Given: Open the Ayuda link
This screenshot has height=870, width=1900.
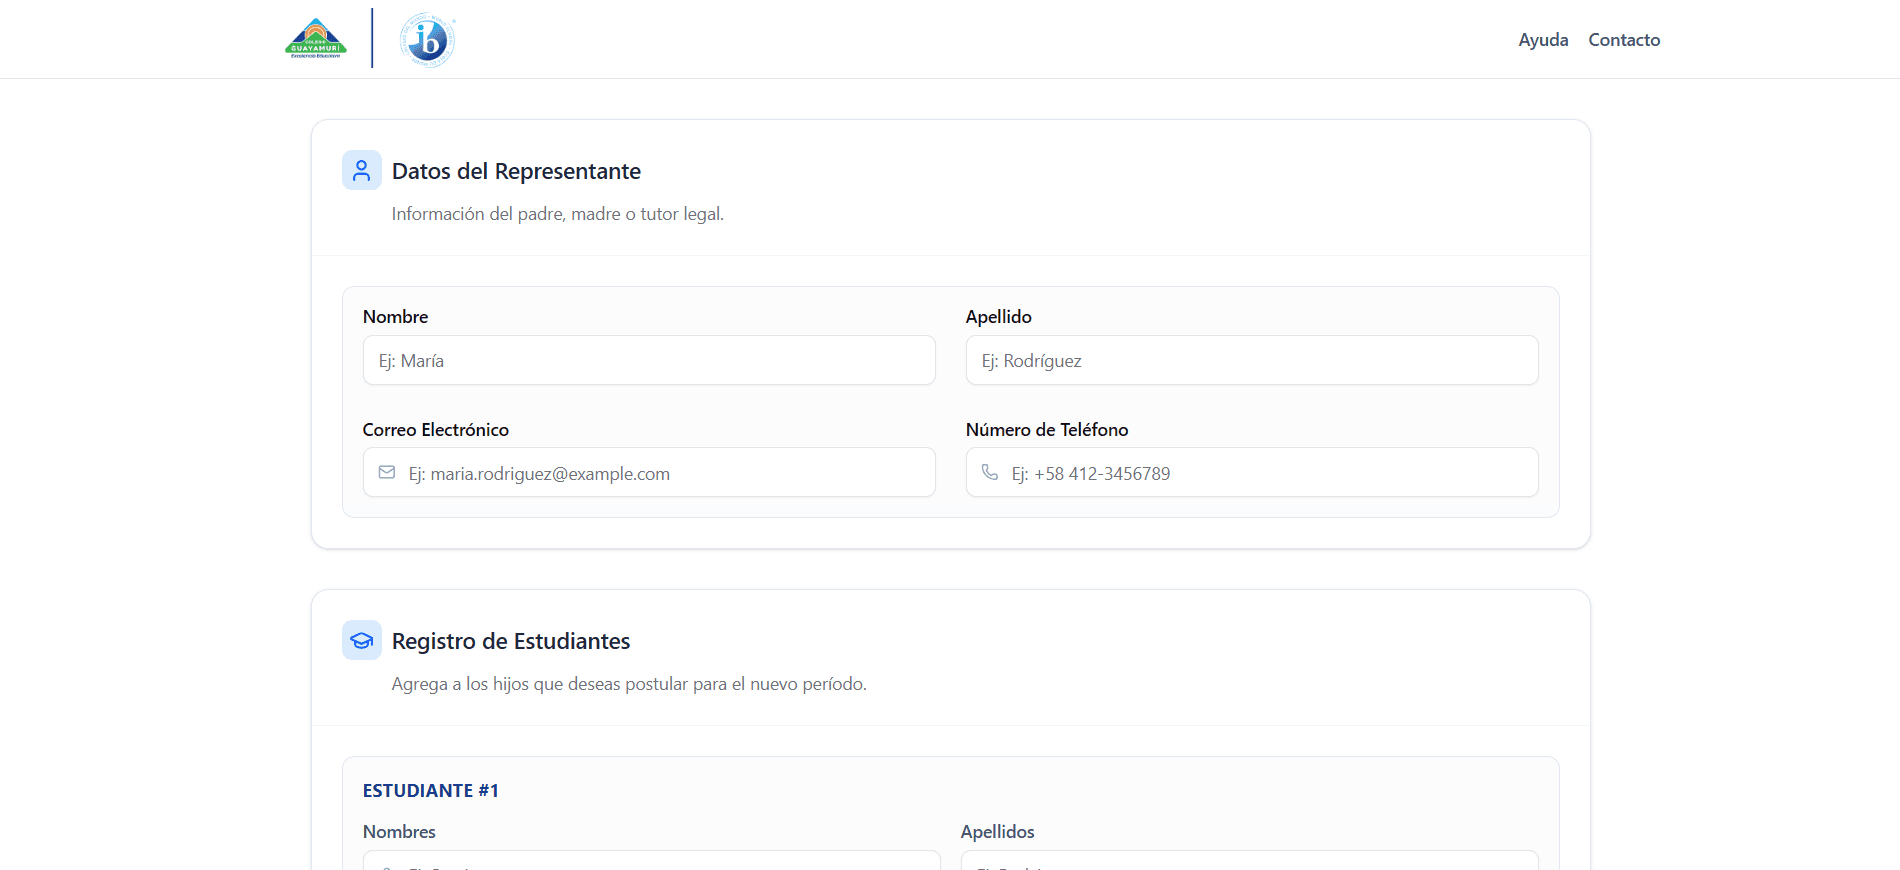Looking at the screenshot, I should coord(1543,40).
